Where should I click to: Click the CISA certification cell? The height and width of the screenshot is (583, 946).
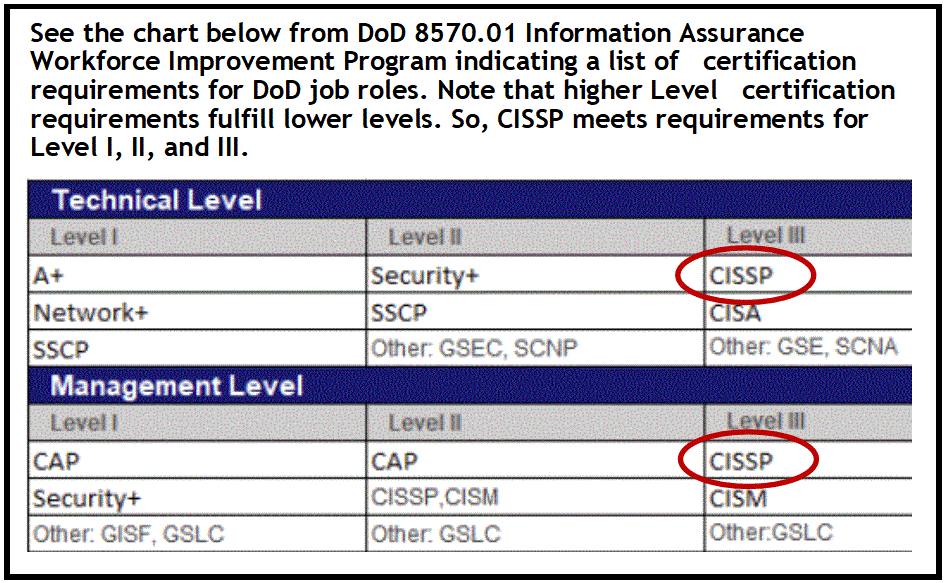tap(808, 313)
